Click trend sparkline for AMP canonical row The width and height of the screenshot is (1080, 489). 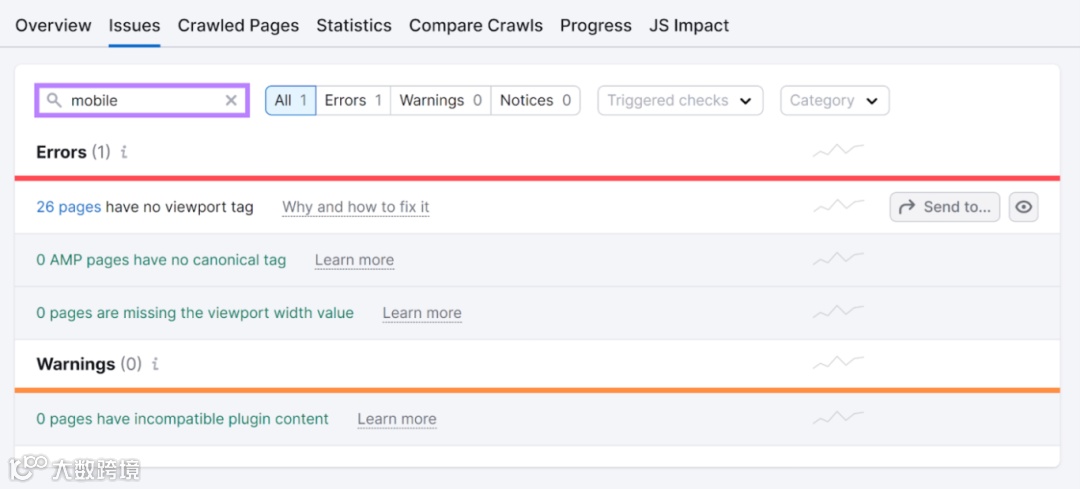[838, 259]
